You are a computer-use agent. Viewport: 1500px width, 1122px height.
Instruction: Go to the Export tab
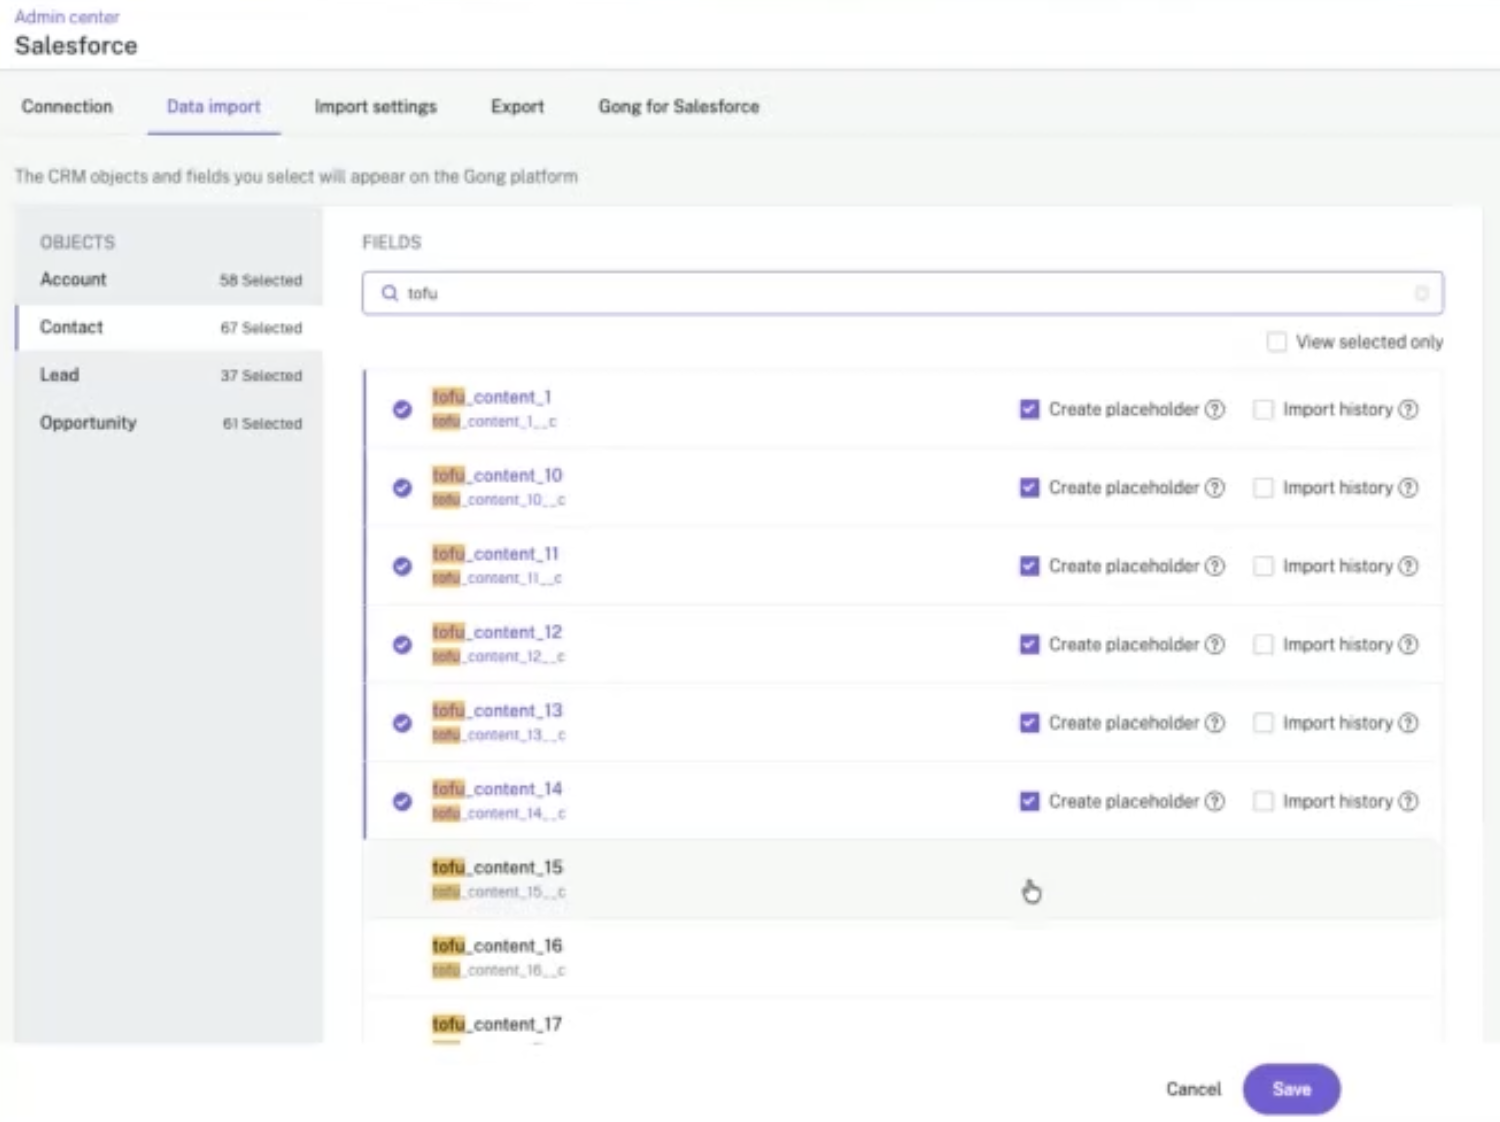[517, 107]
